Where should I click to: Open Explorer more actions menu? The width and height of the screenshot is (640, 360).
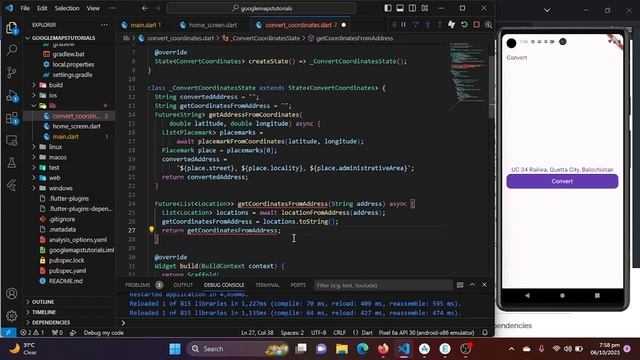pos(104,25)
